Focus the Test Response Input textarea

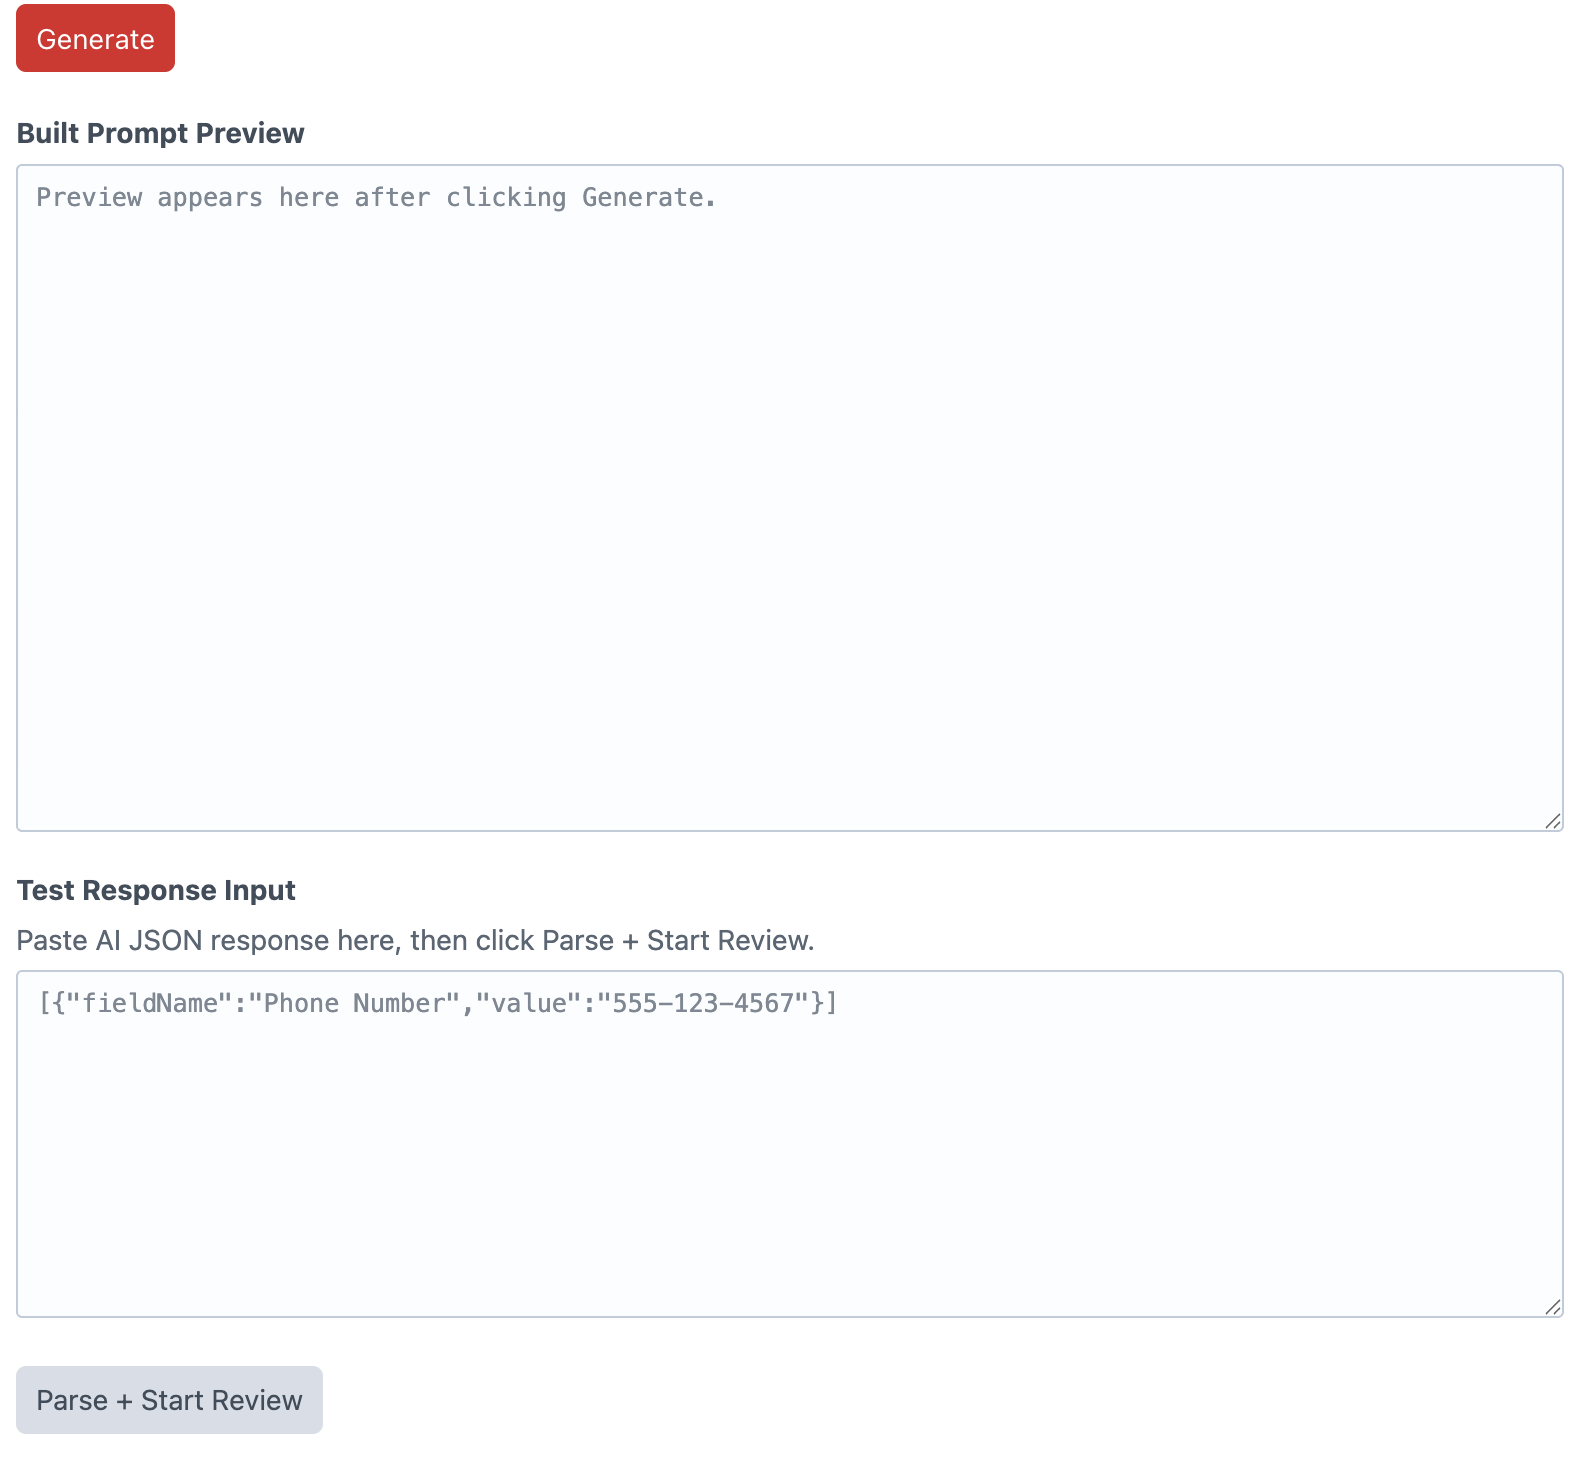tap(790, 1144)
